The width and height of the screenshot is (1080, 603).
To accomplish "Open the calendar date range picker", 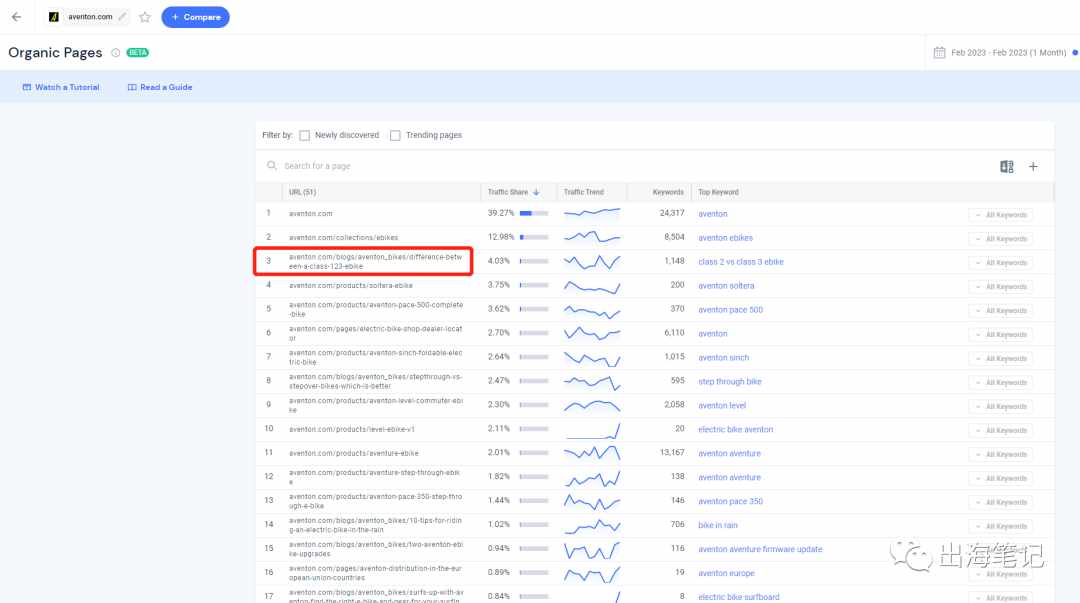I will click(939, 52).
